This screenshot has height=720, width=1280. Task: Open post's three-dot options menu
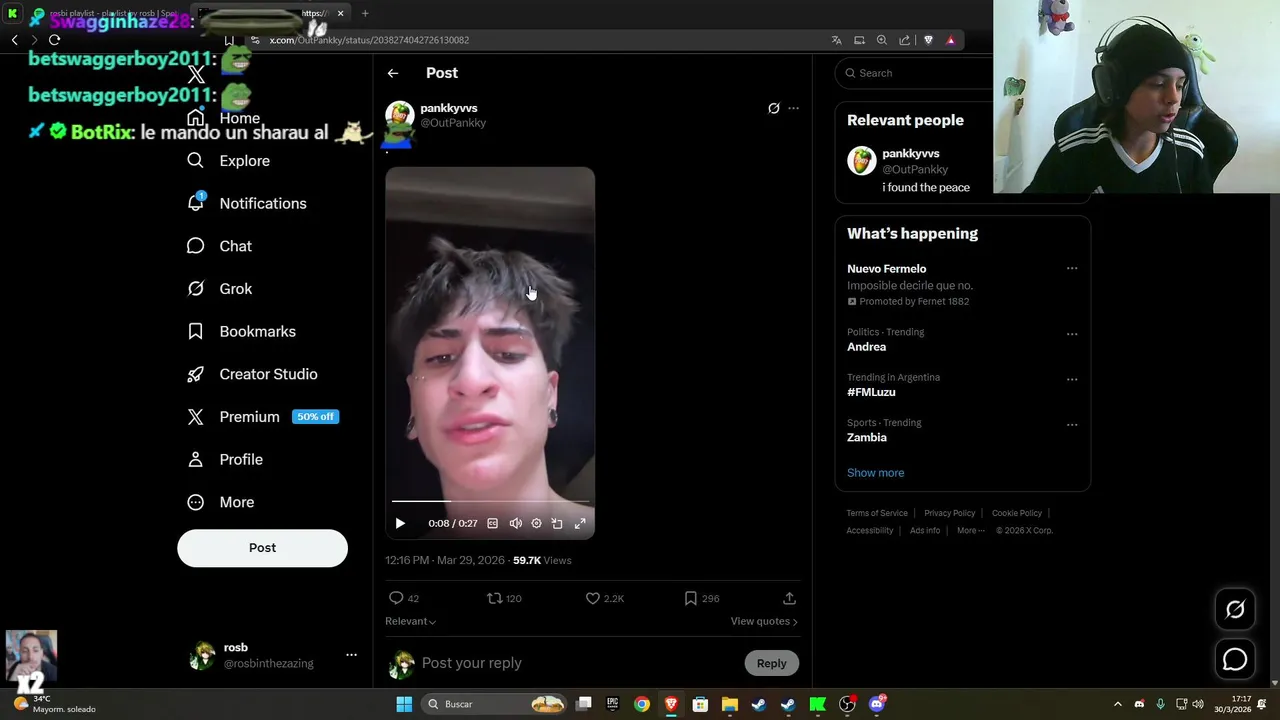point(793,108)
